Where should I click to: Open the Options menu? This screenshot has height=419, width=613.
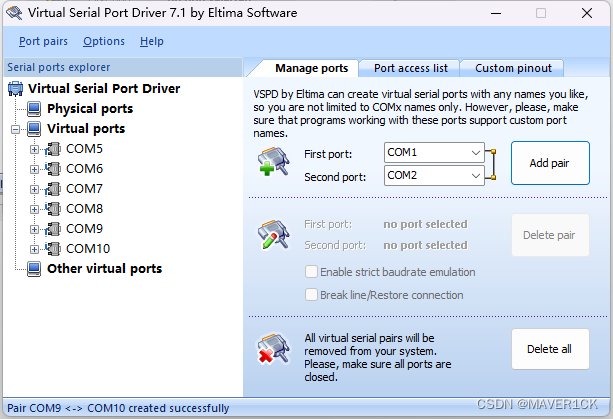pyautogui.click(x=104, y=41)
